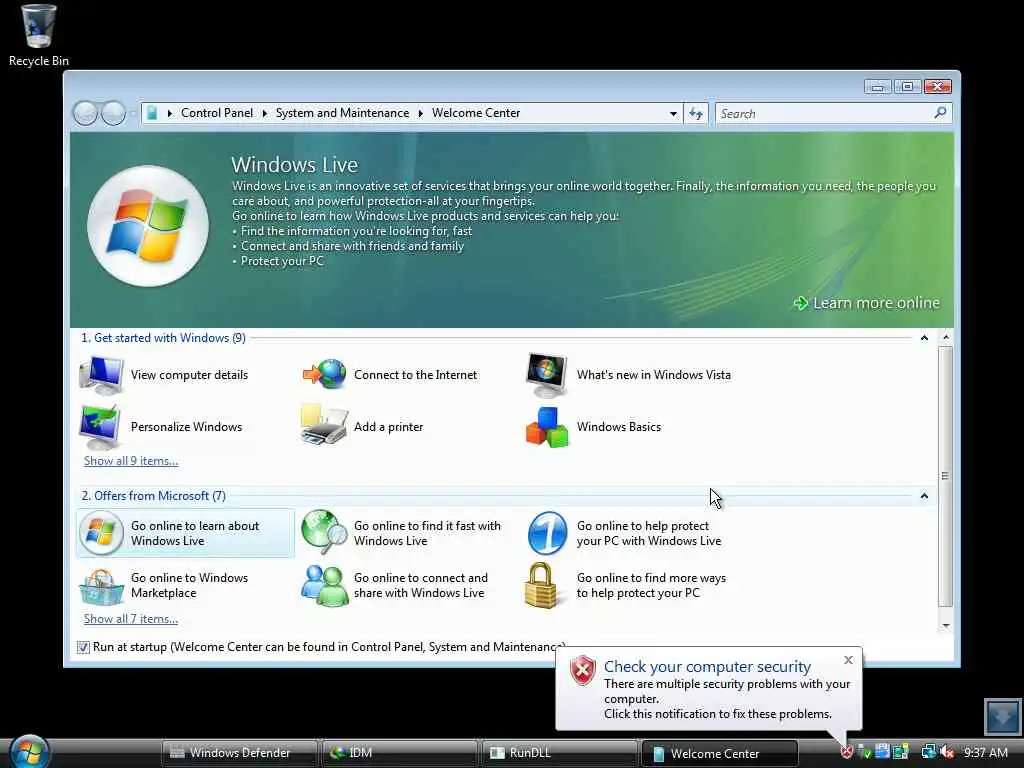
Task: Open recent pages dropdown next to Forward
Action: pyautogui.click(x=133, y=114)
